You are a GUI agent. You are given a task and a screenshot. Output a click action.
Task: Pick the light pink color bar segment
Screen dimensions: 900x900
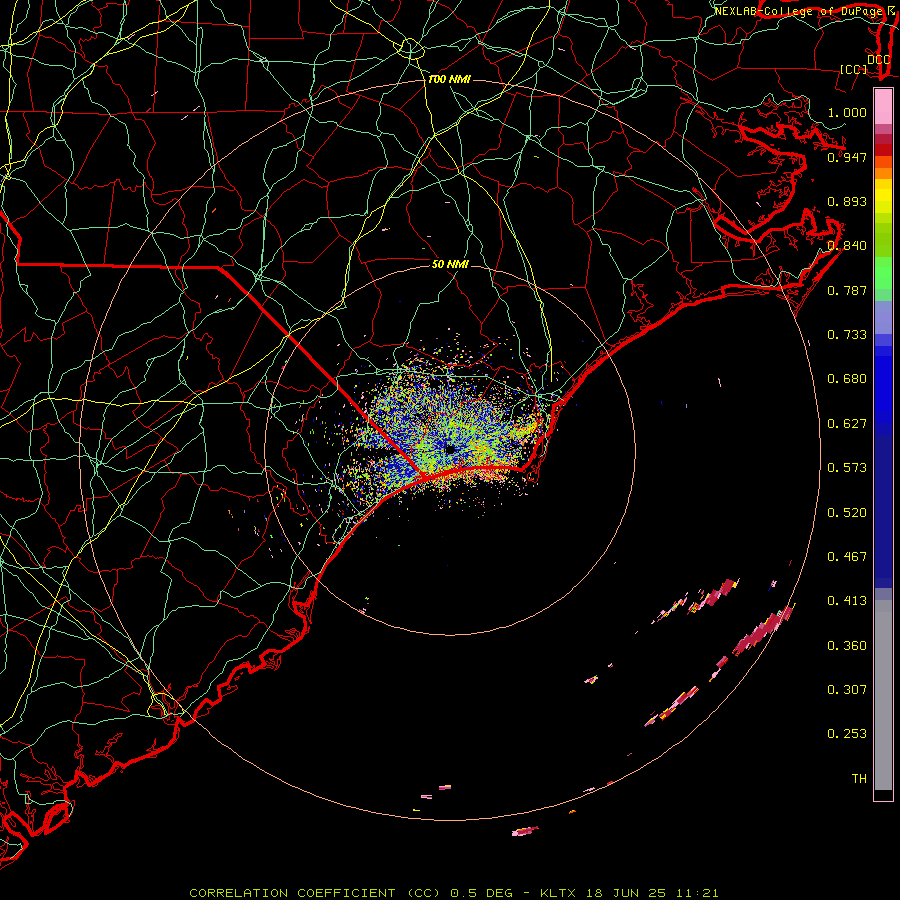883,107
